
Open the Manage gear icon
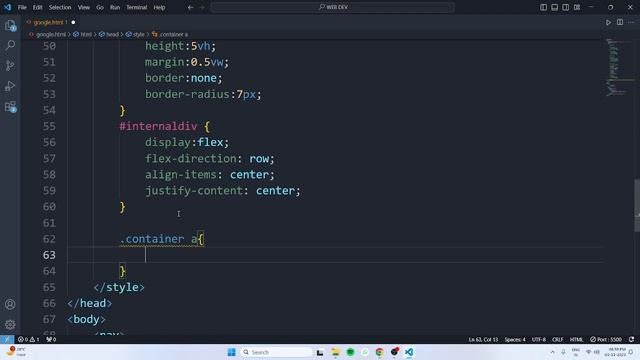10,324
